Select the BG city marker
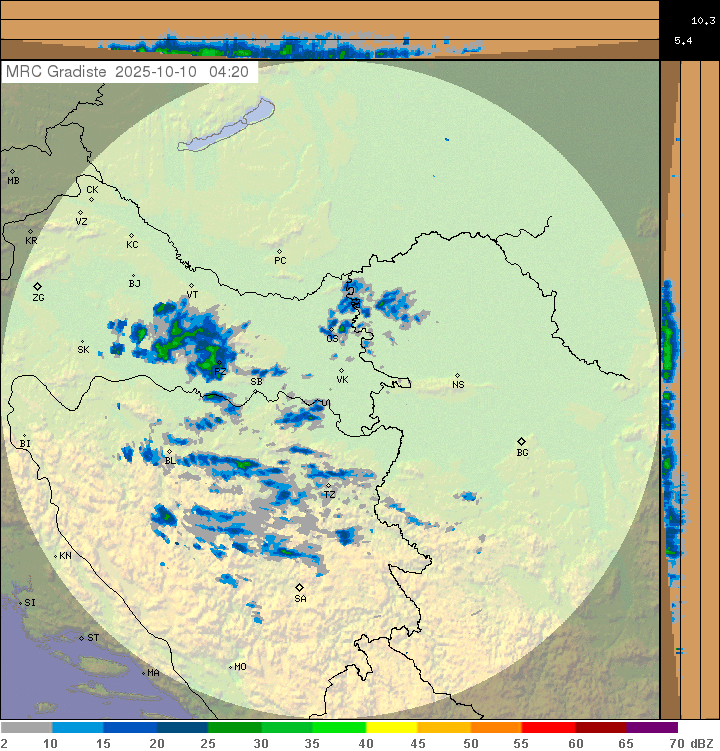This screenshot has width=720, height=751. point(521,441)
